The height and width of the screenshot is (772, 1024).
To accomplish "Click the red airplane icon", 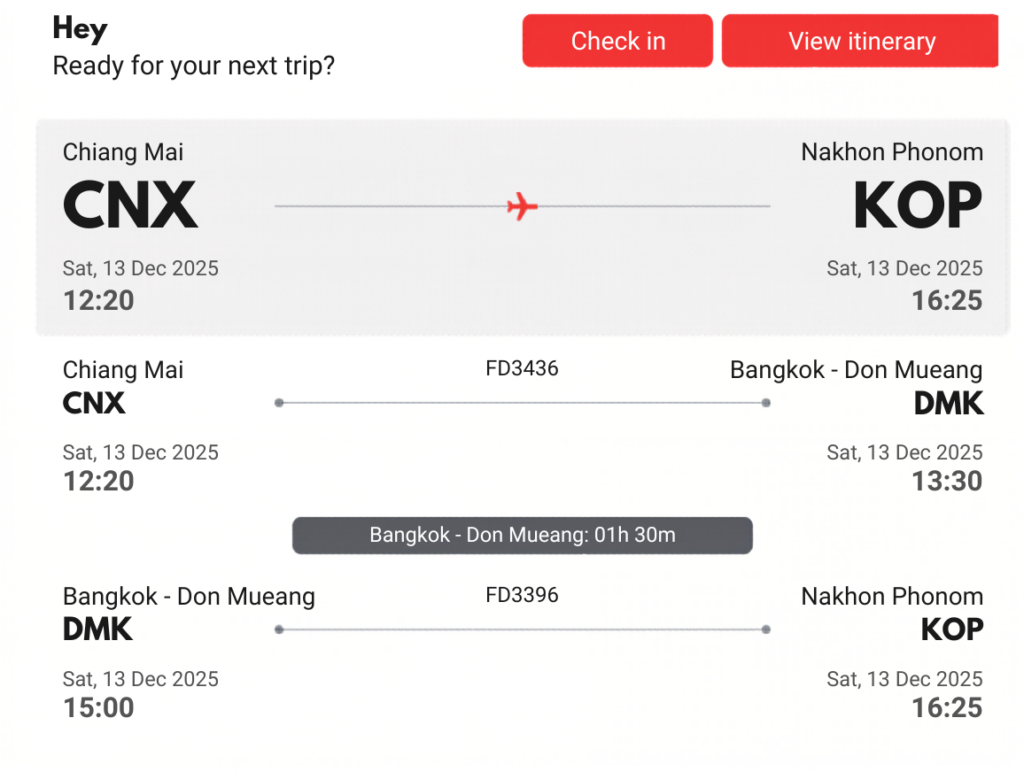I will coord(522,207).
